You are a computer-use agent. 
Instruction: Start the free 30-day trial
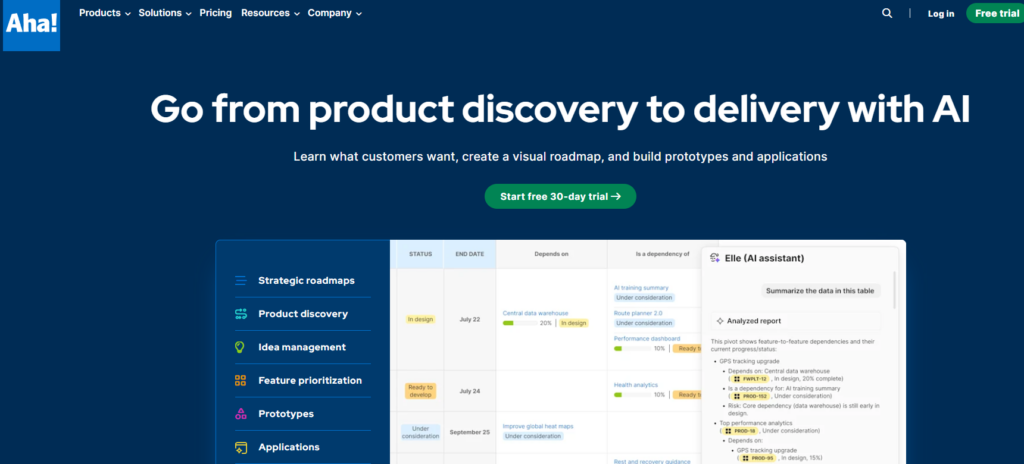click(x=560, y=196)
